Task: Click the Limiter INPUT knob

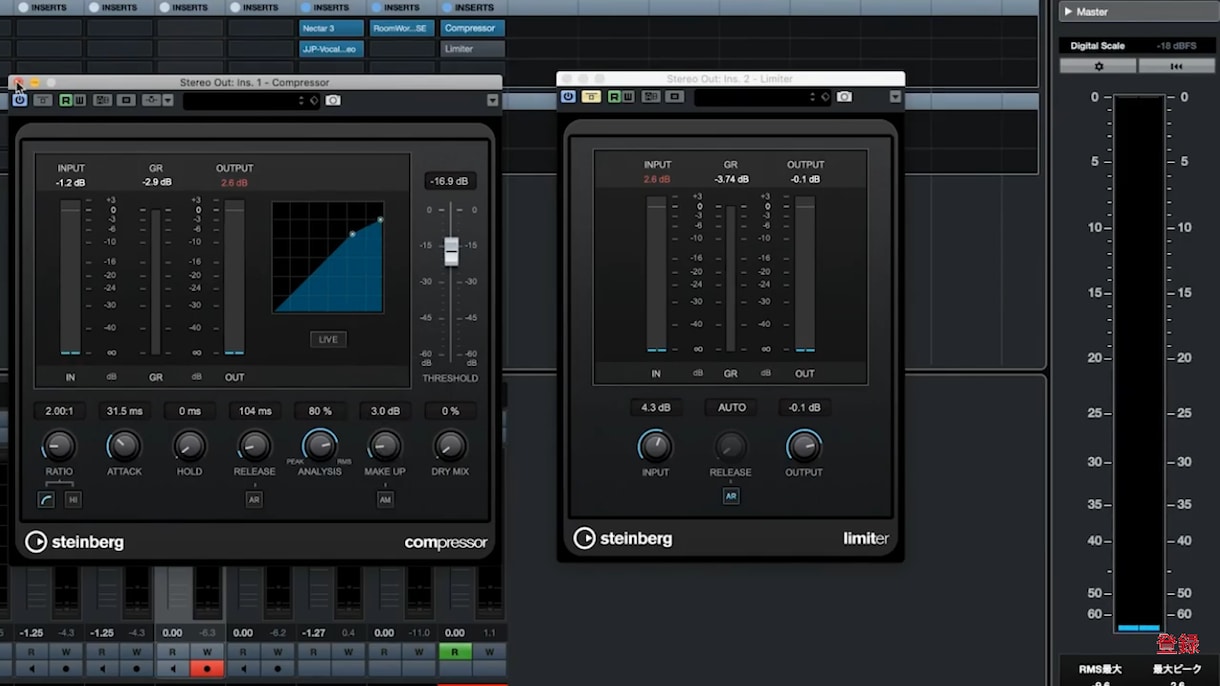Action: 655,445
